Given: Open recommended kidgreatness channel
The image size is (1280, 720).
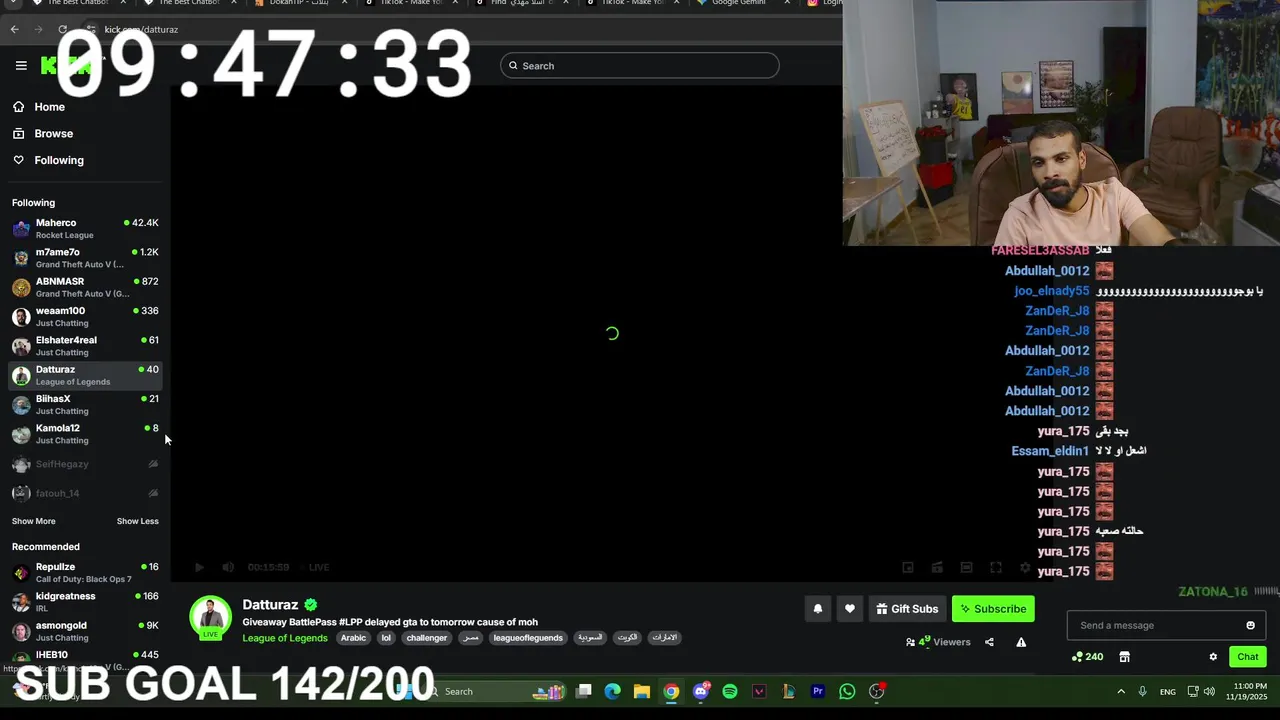Looking at the screenshot, I should 85,602.
